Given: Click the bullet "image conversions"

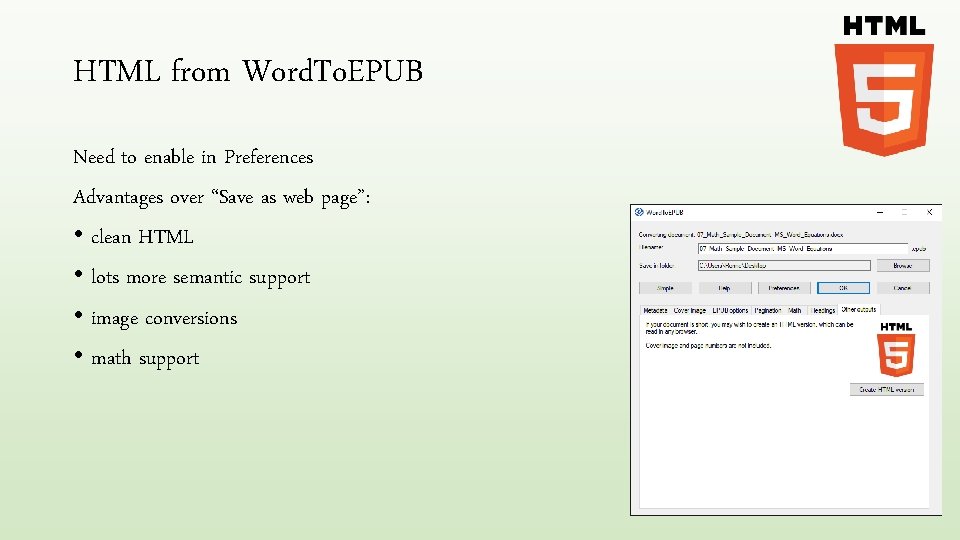Looking at the screenshot, I should (x=164, y=318).
